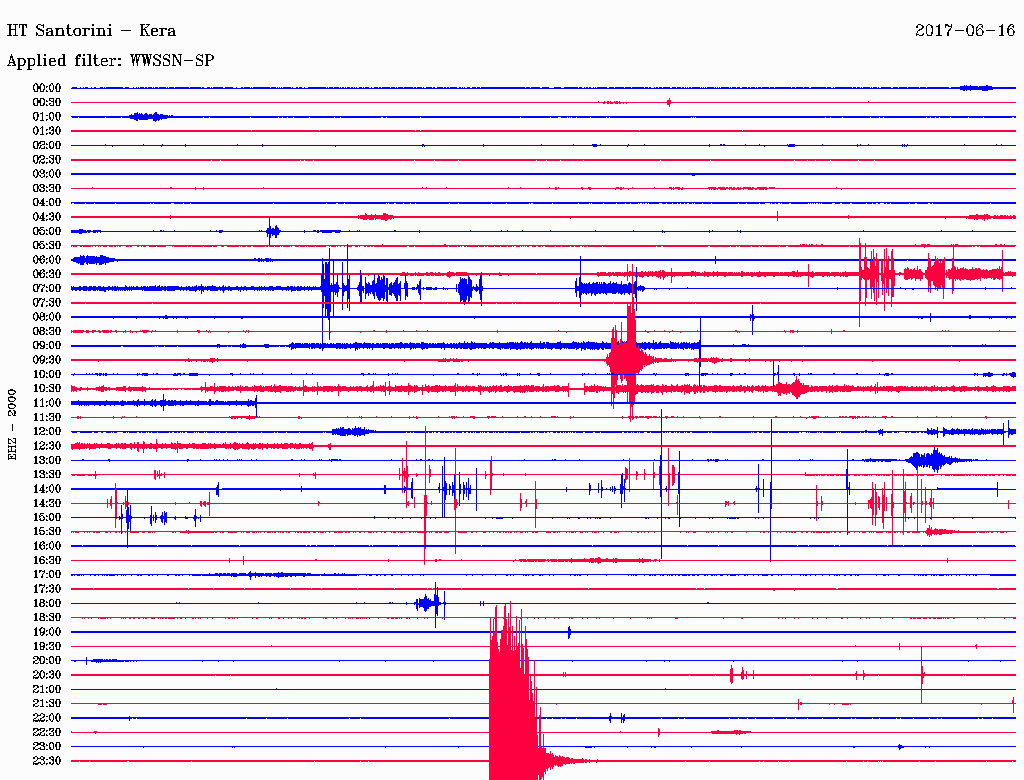Select the 22:30 time label

(47, 732)
